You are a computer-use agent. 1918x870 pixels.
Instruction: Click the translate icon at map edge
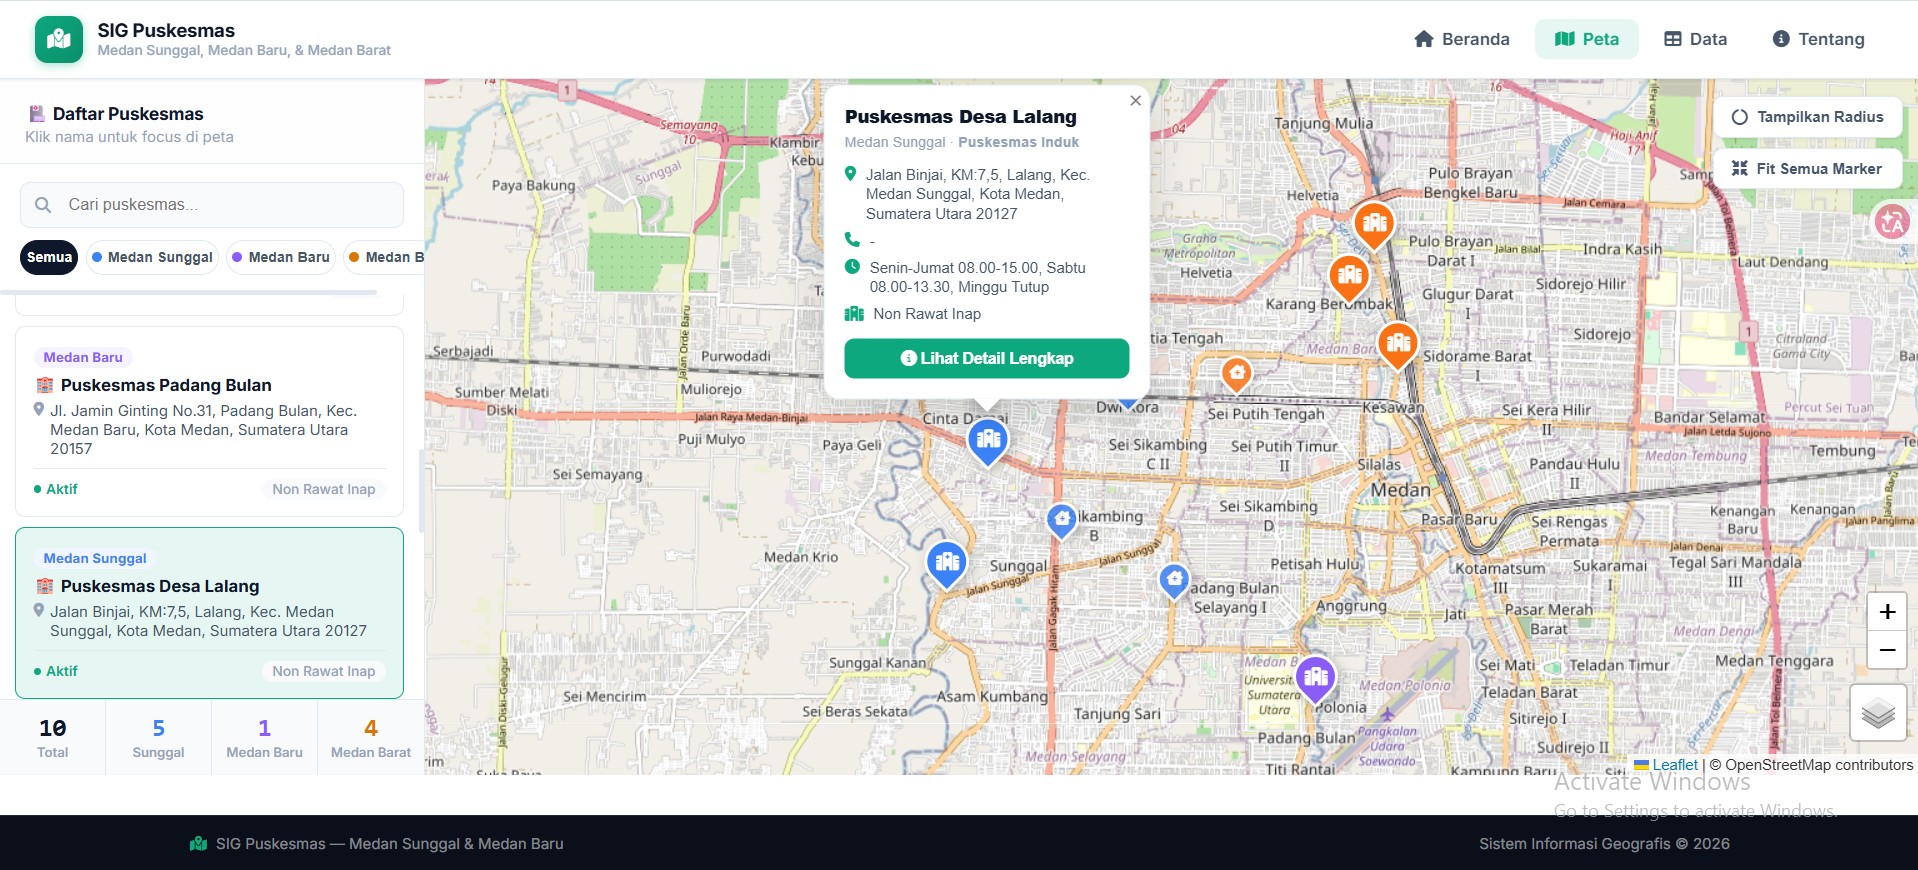[x=1891, y=222]
